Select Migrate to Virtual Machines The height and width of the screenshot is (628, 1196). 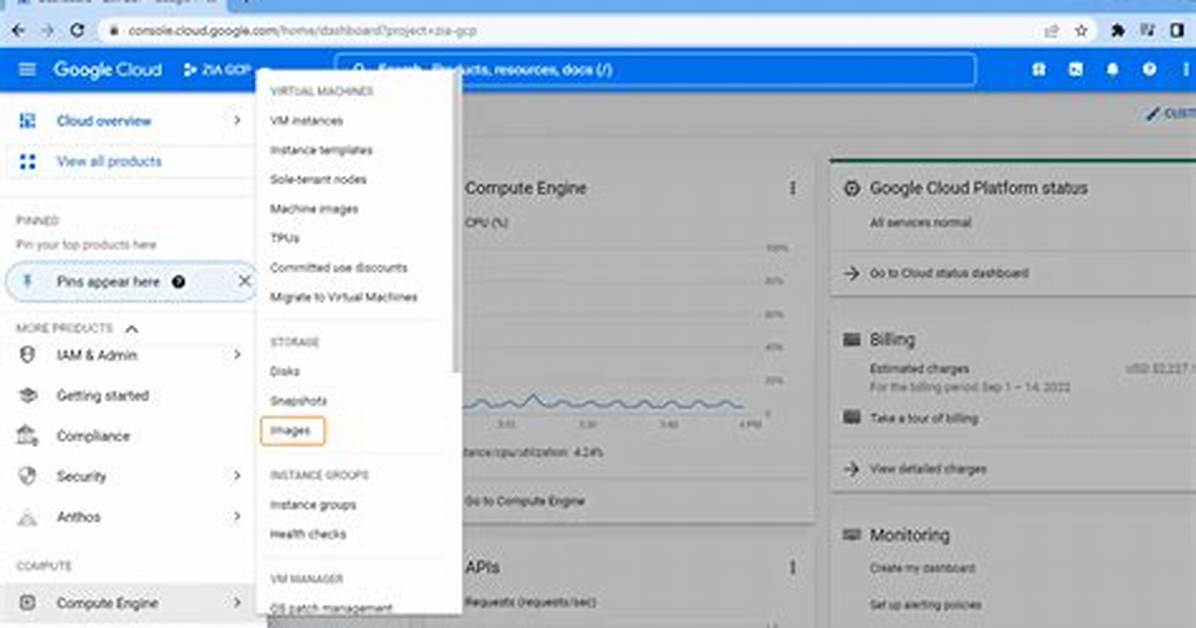point(343,297)
